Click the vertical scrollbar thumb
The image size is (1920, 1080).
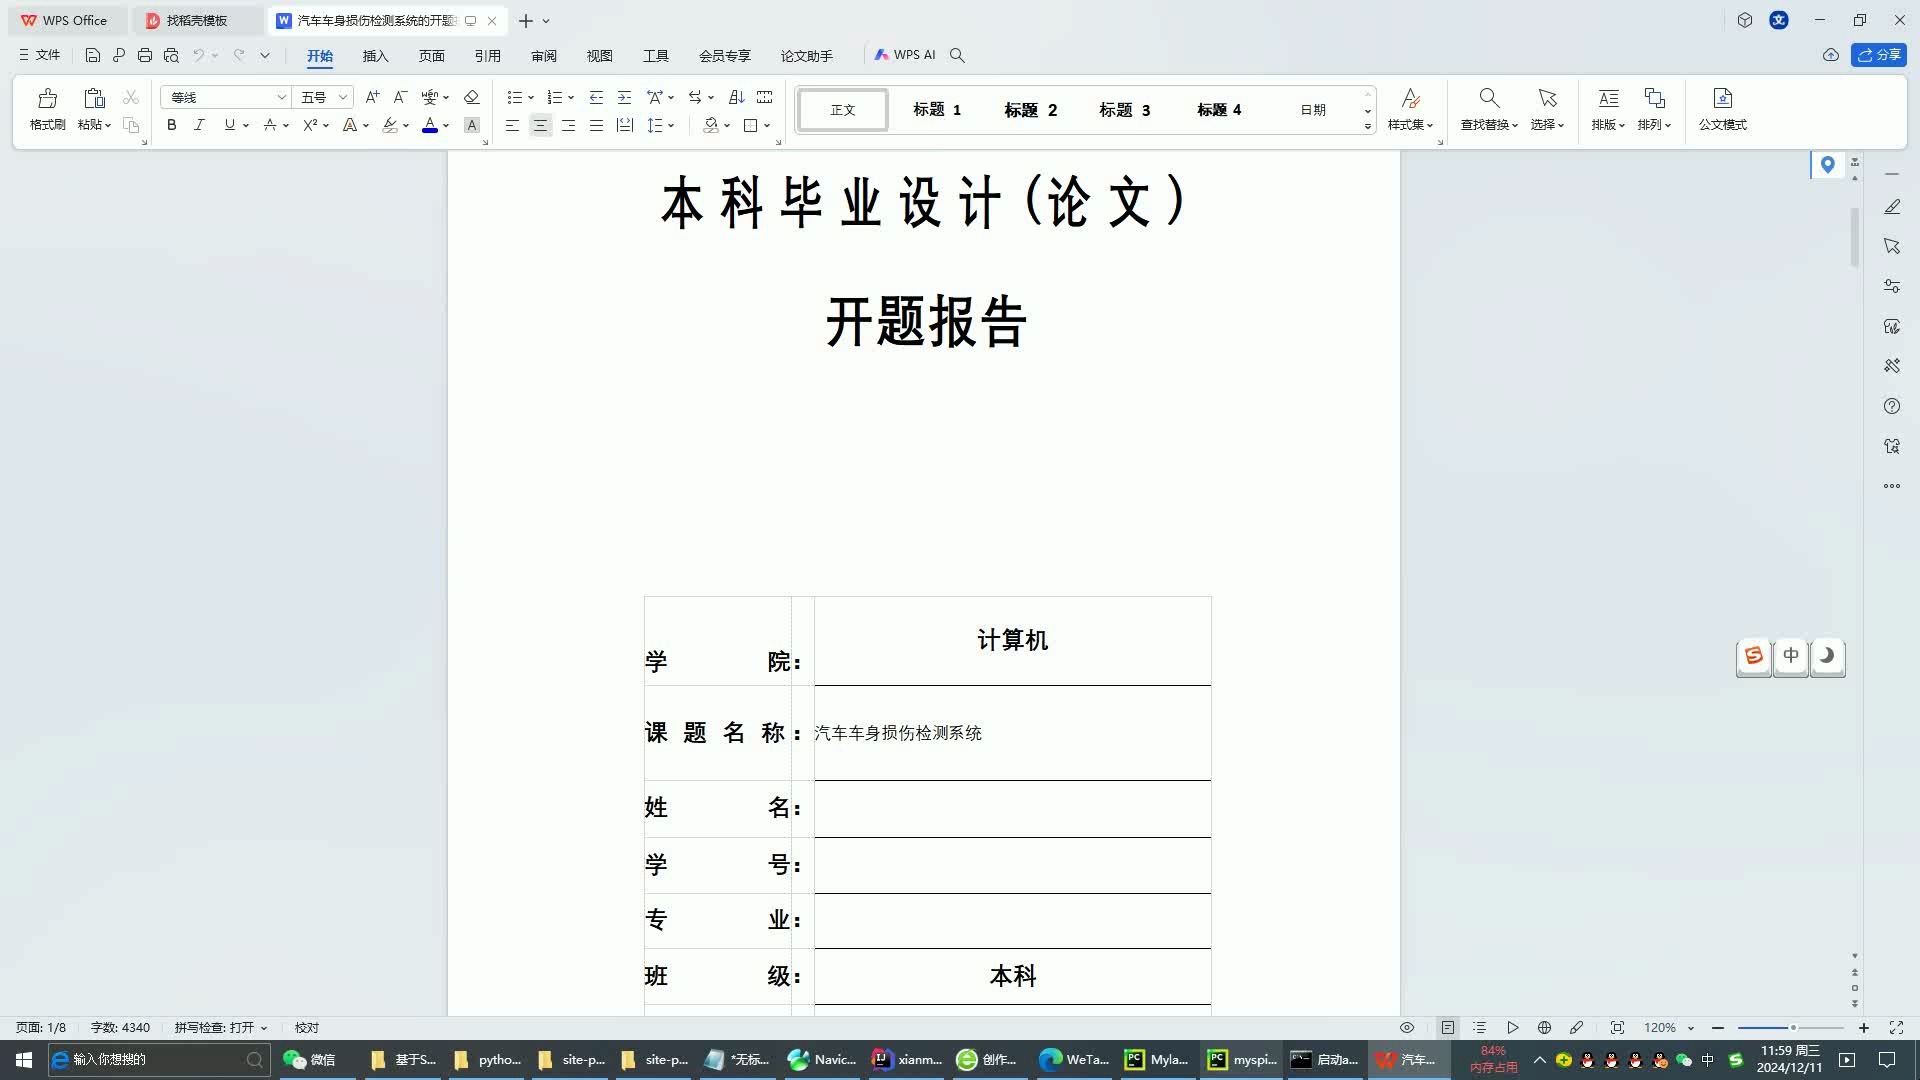pyautogui.click(x=1854, y=236)
